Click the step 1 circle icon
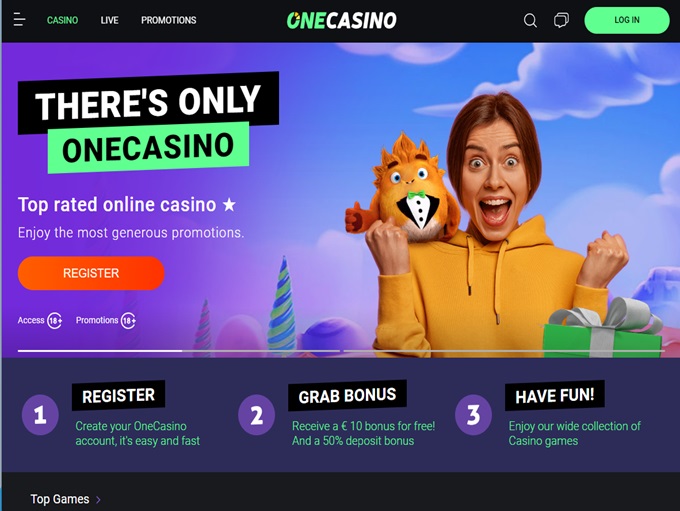 pyautogui.click(x=40, y=415)
